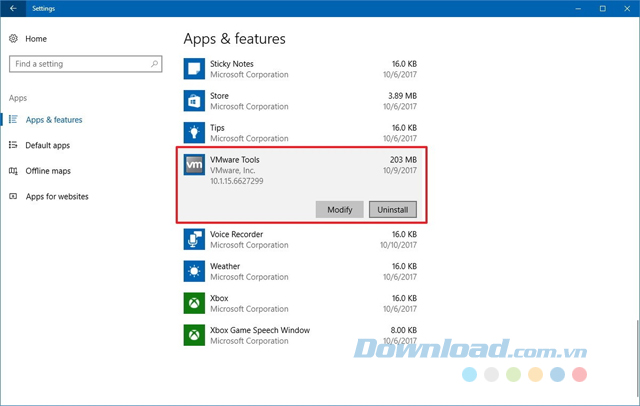This screenshot has height=406, width=640.
Task: Select the Voice Recorder microphone icon
Action: [x=194, y=239]
